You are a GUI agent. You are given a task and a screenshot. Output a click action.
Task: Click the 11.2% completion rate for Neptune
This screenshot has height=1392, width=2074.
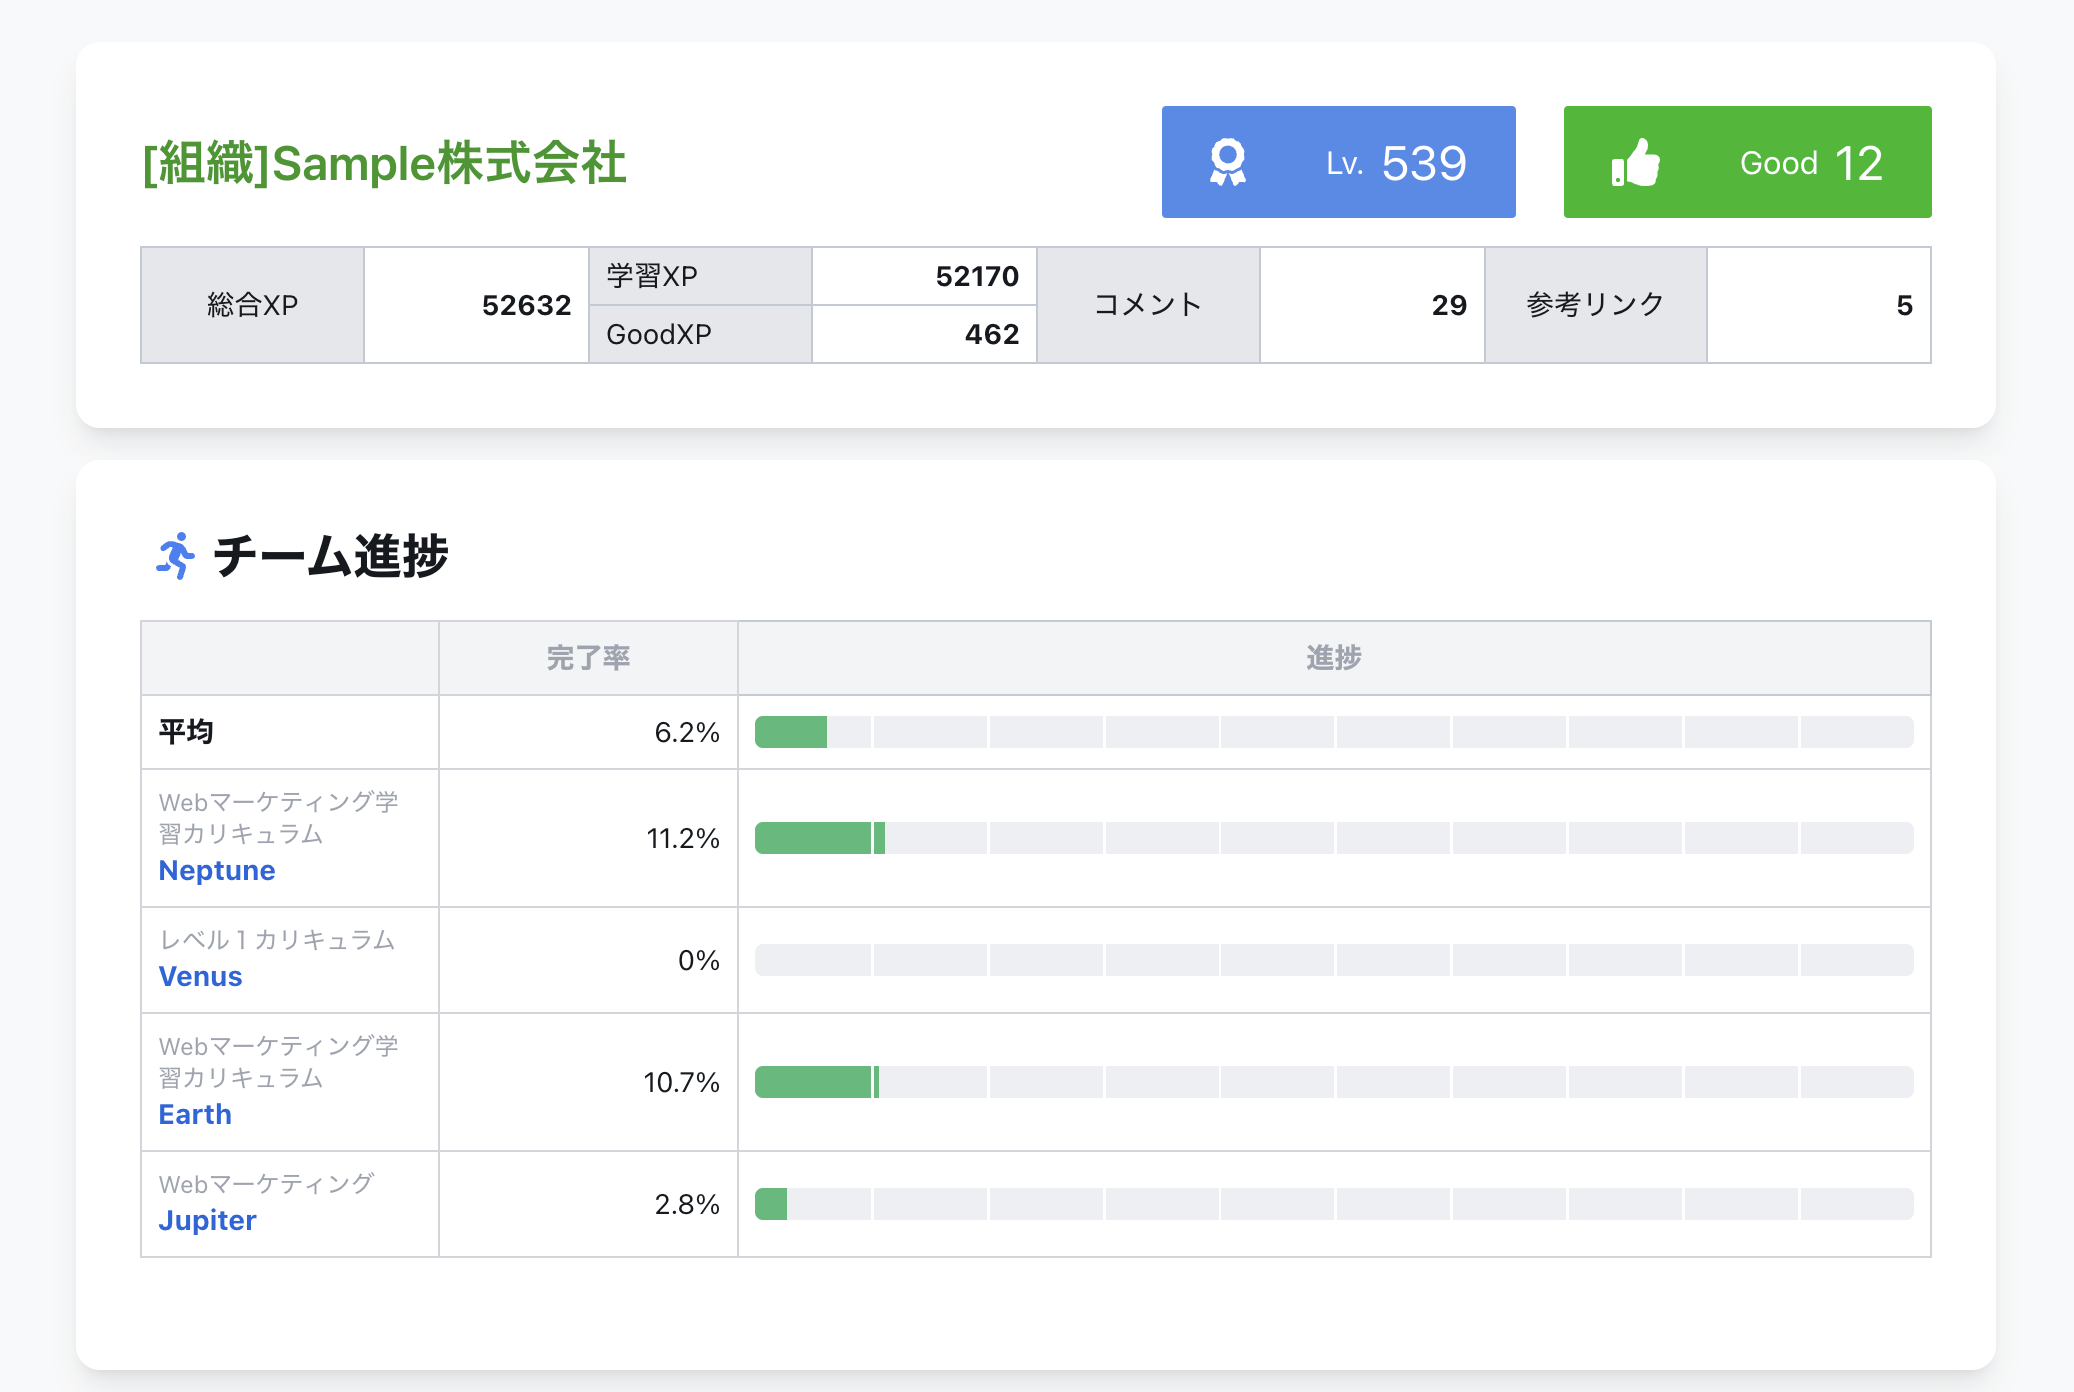coord(683,838)
